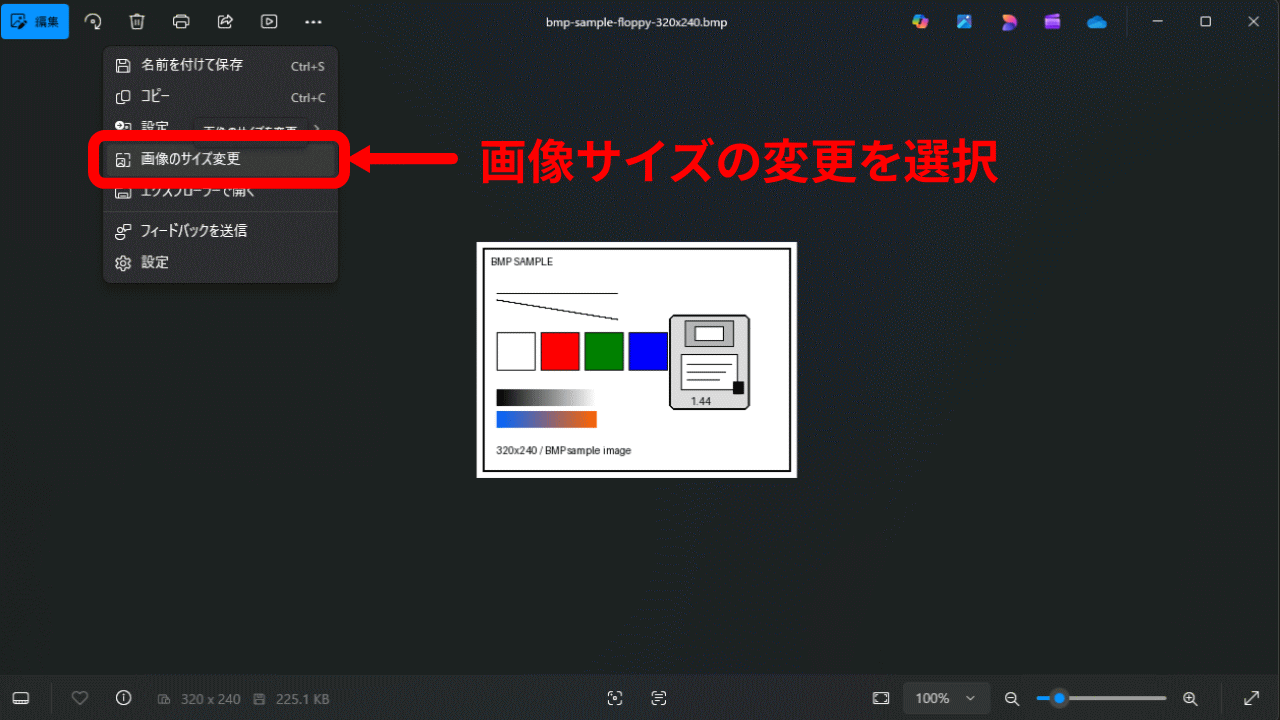
Task: Select the text actions (OCR) icon
Action: pyautogui.click(x=658, y=698)
